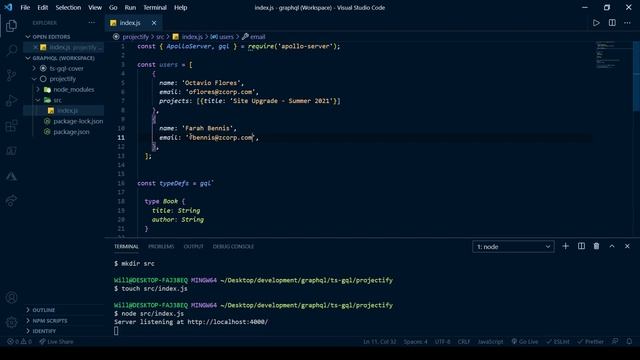
Task: Open the Selection menu
Action: (68, 7)
